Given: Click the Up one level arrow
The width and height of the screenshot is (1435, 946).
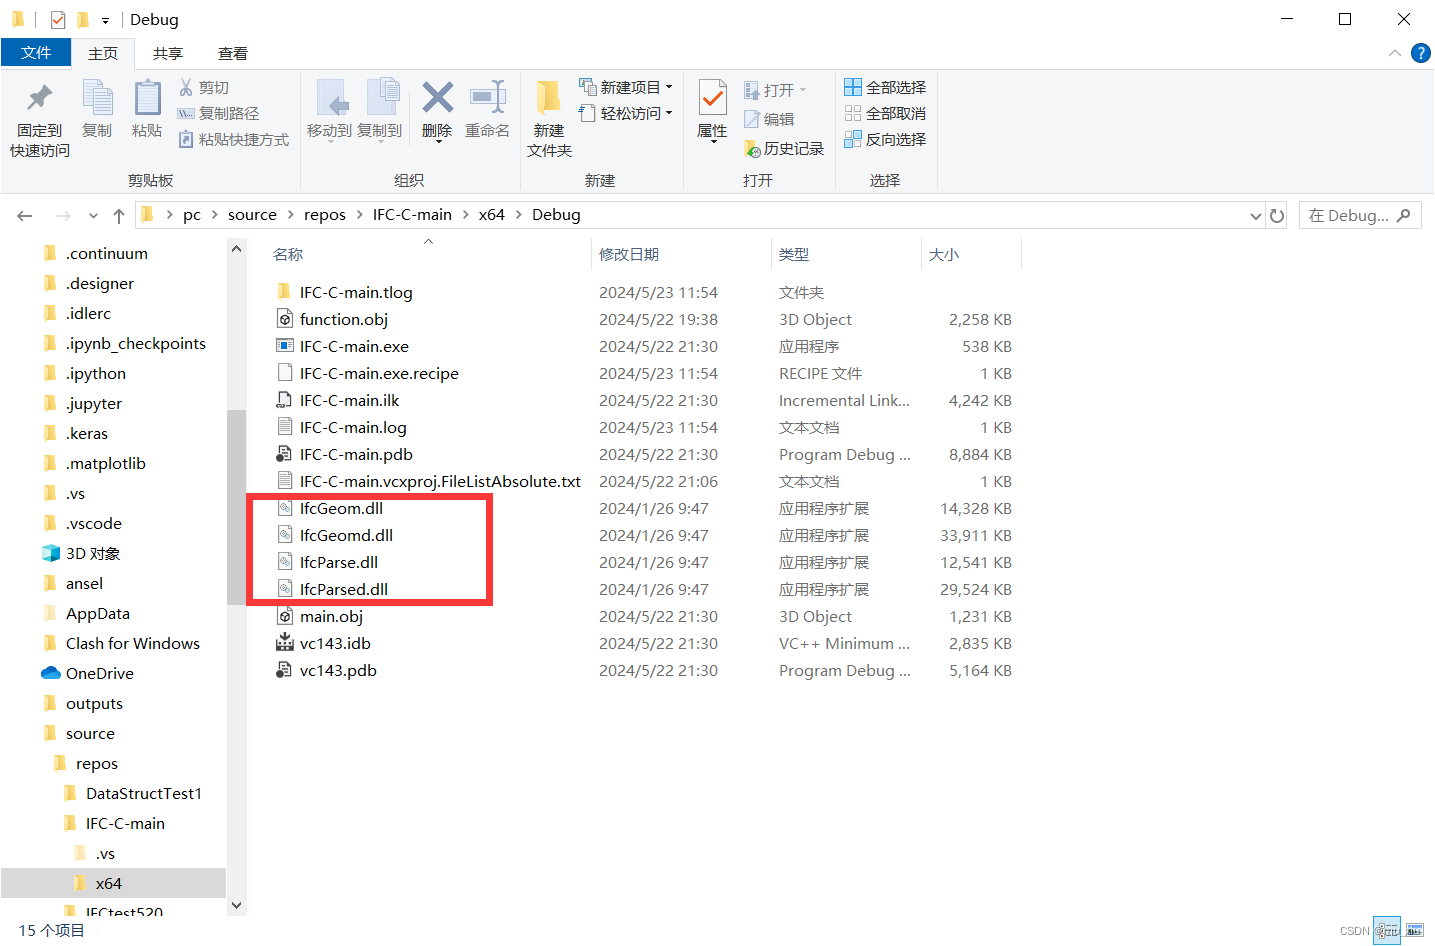Looking at the screenshot, I should click(x=119, y=216).
